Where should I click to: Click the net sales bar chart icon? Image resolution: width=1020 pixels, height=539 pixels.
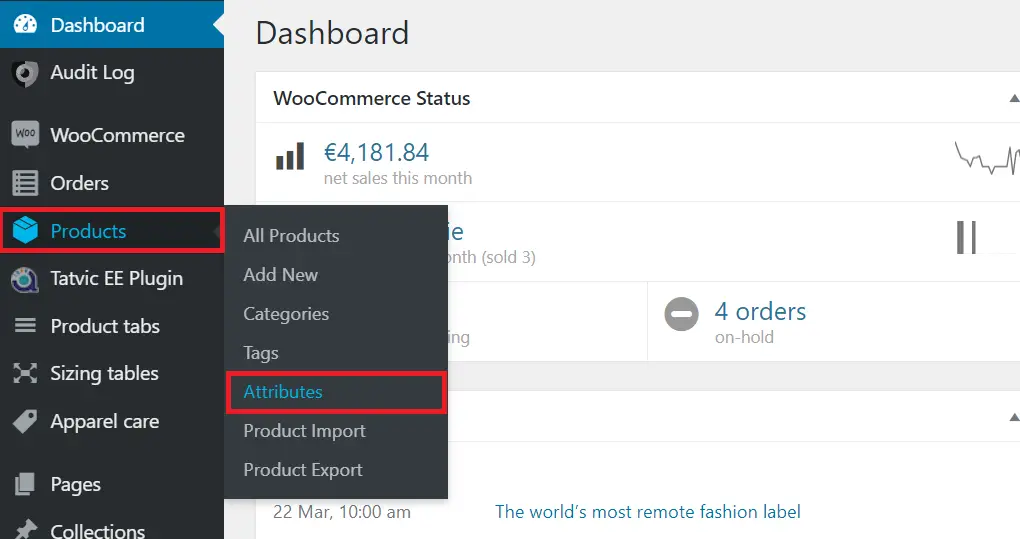click(290, 157)
